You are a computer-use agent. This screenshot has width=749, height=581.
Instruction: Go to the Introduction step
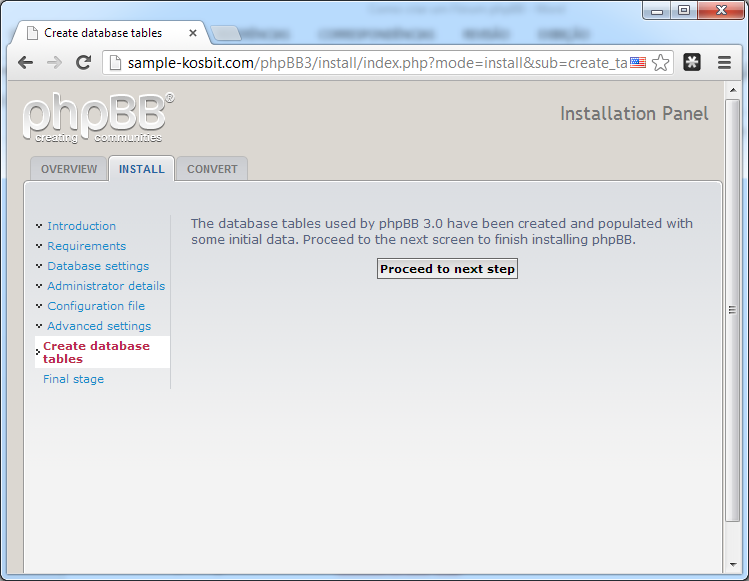[81, 226]
